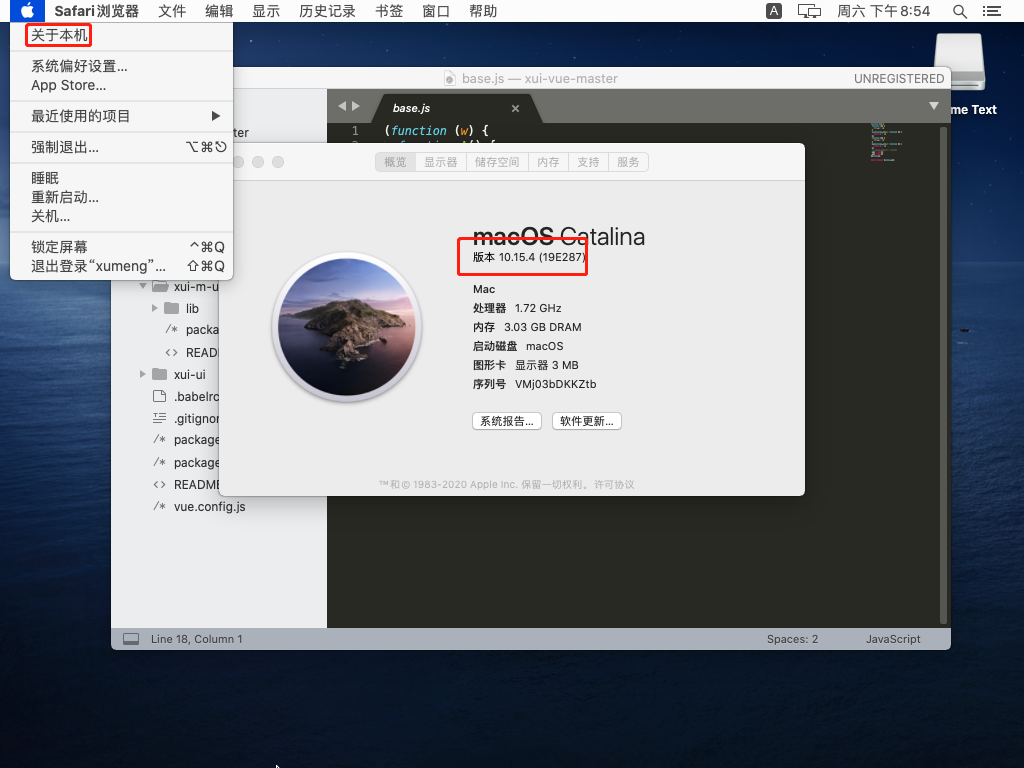Open the Notification Center list icon

click(x=991, y=11)
